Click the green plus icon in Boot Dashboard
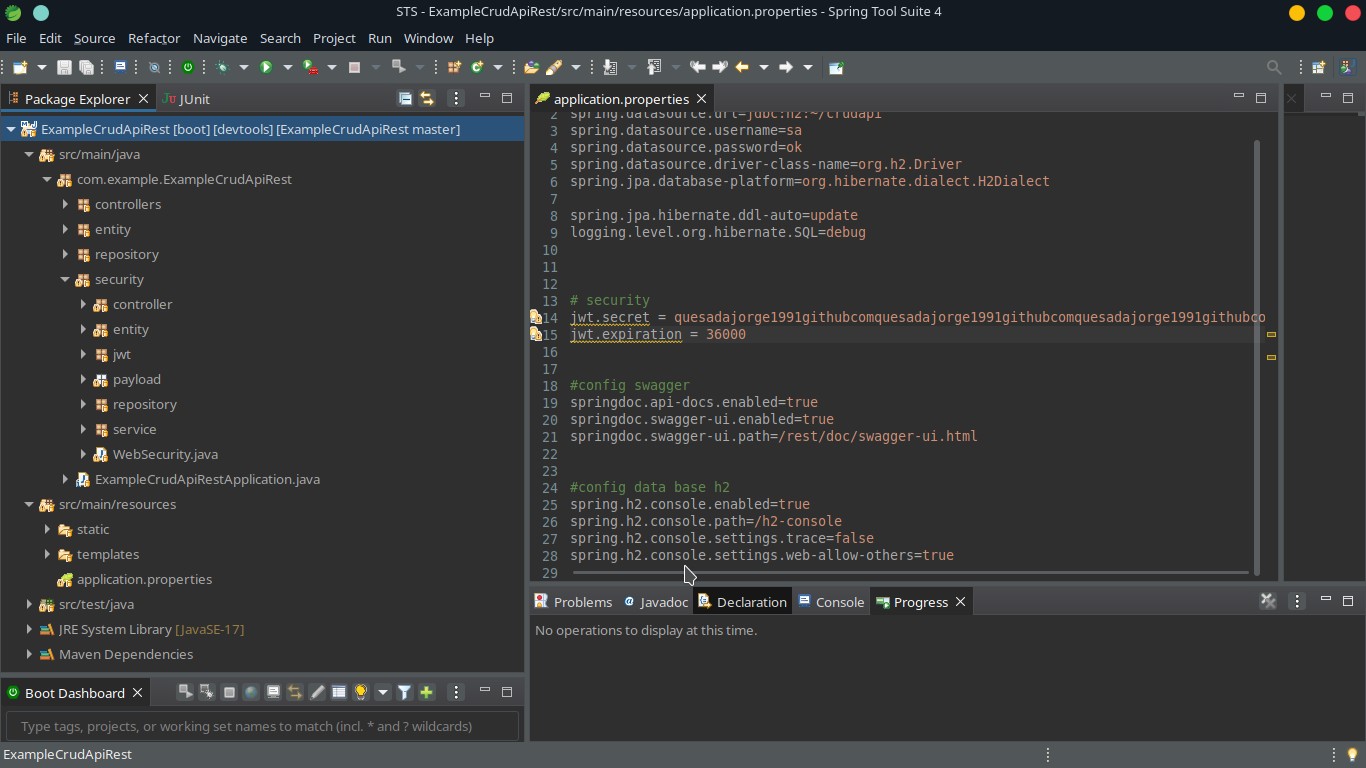Screen dimensions: 1366x768 [426, 692]
